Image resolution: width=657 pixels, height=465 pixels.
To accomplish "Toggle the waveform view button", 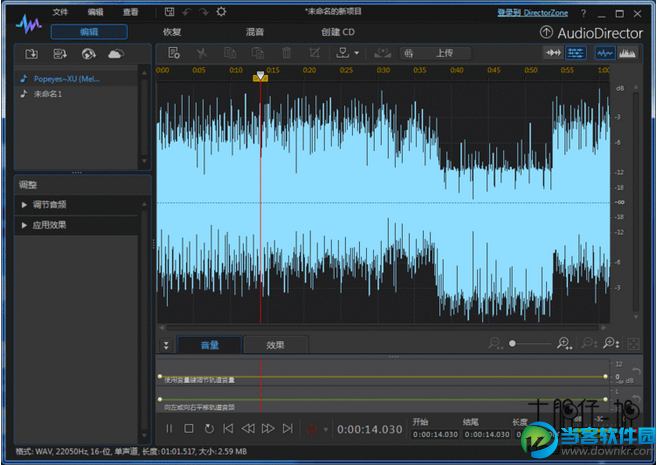I will tap(604, 53).
